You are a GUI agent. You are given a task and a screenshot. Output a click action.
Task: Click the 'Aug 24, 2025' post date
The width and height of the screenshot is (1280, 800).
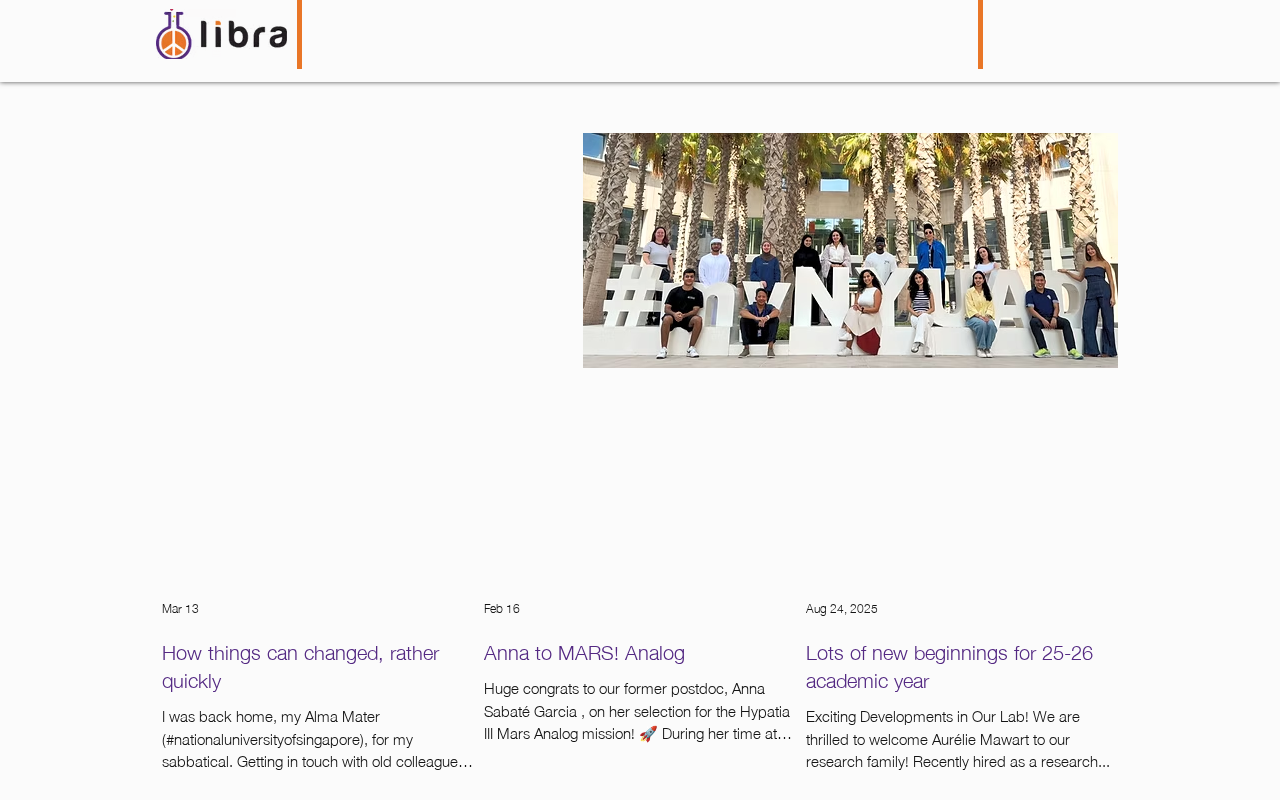coord(842,609)
